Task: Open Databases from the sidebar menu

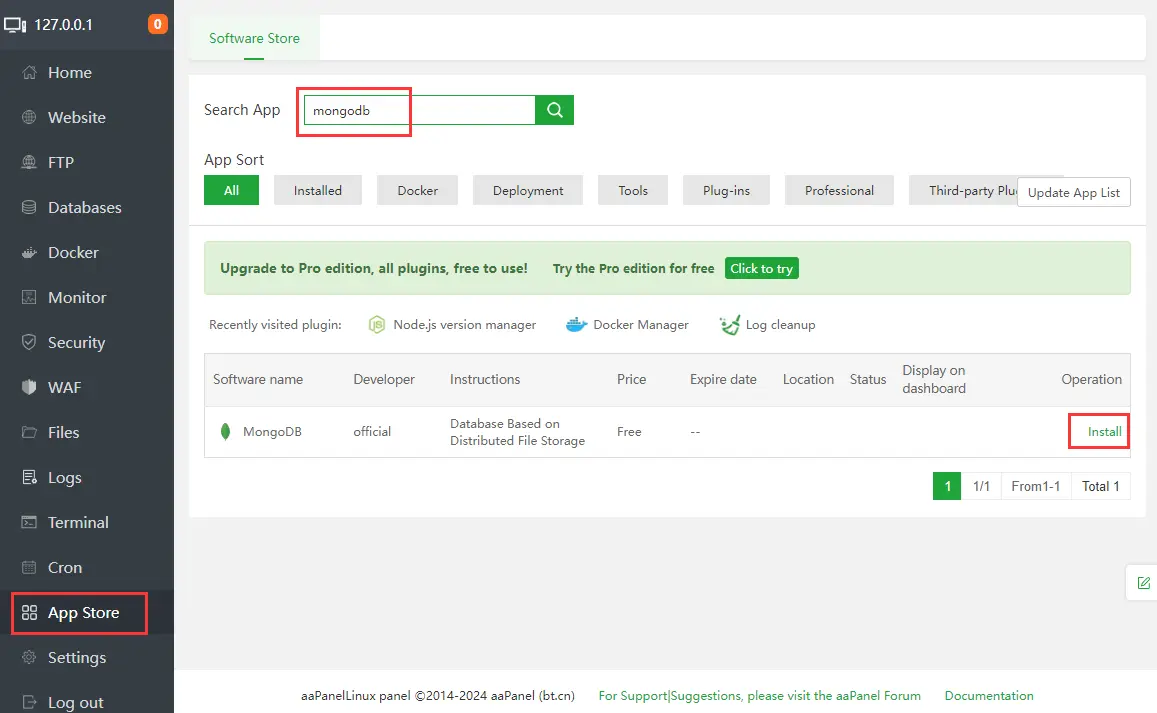Action: tap(85, 207)
